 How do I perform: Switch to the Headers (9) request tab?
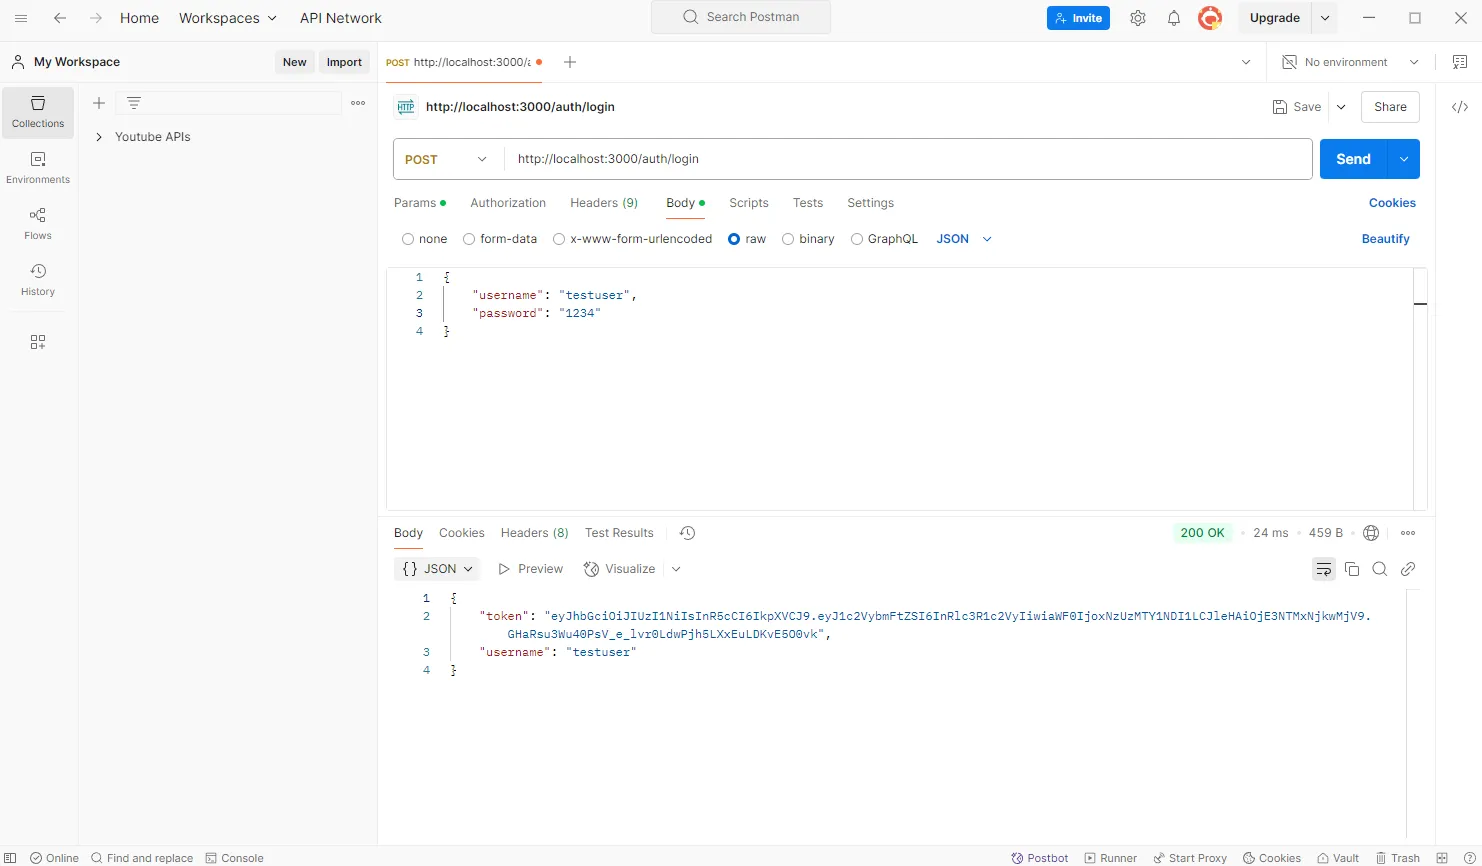point(604,203)
